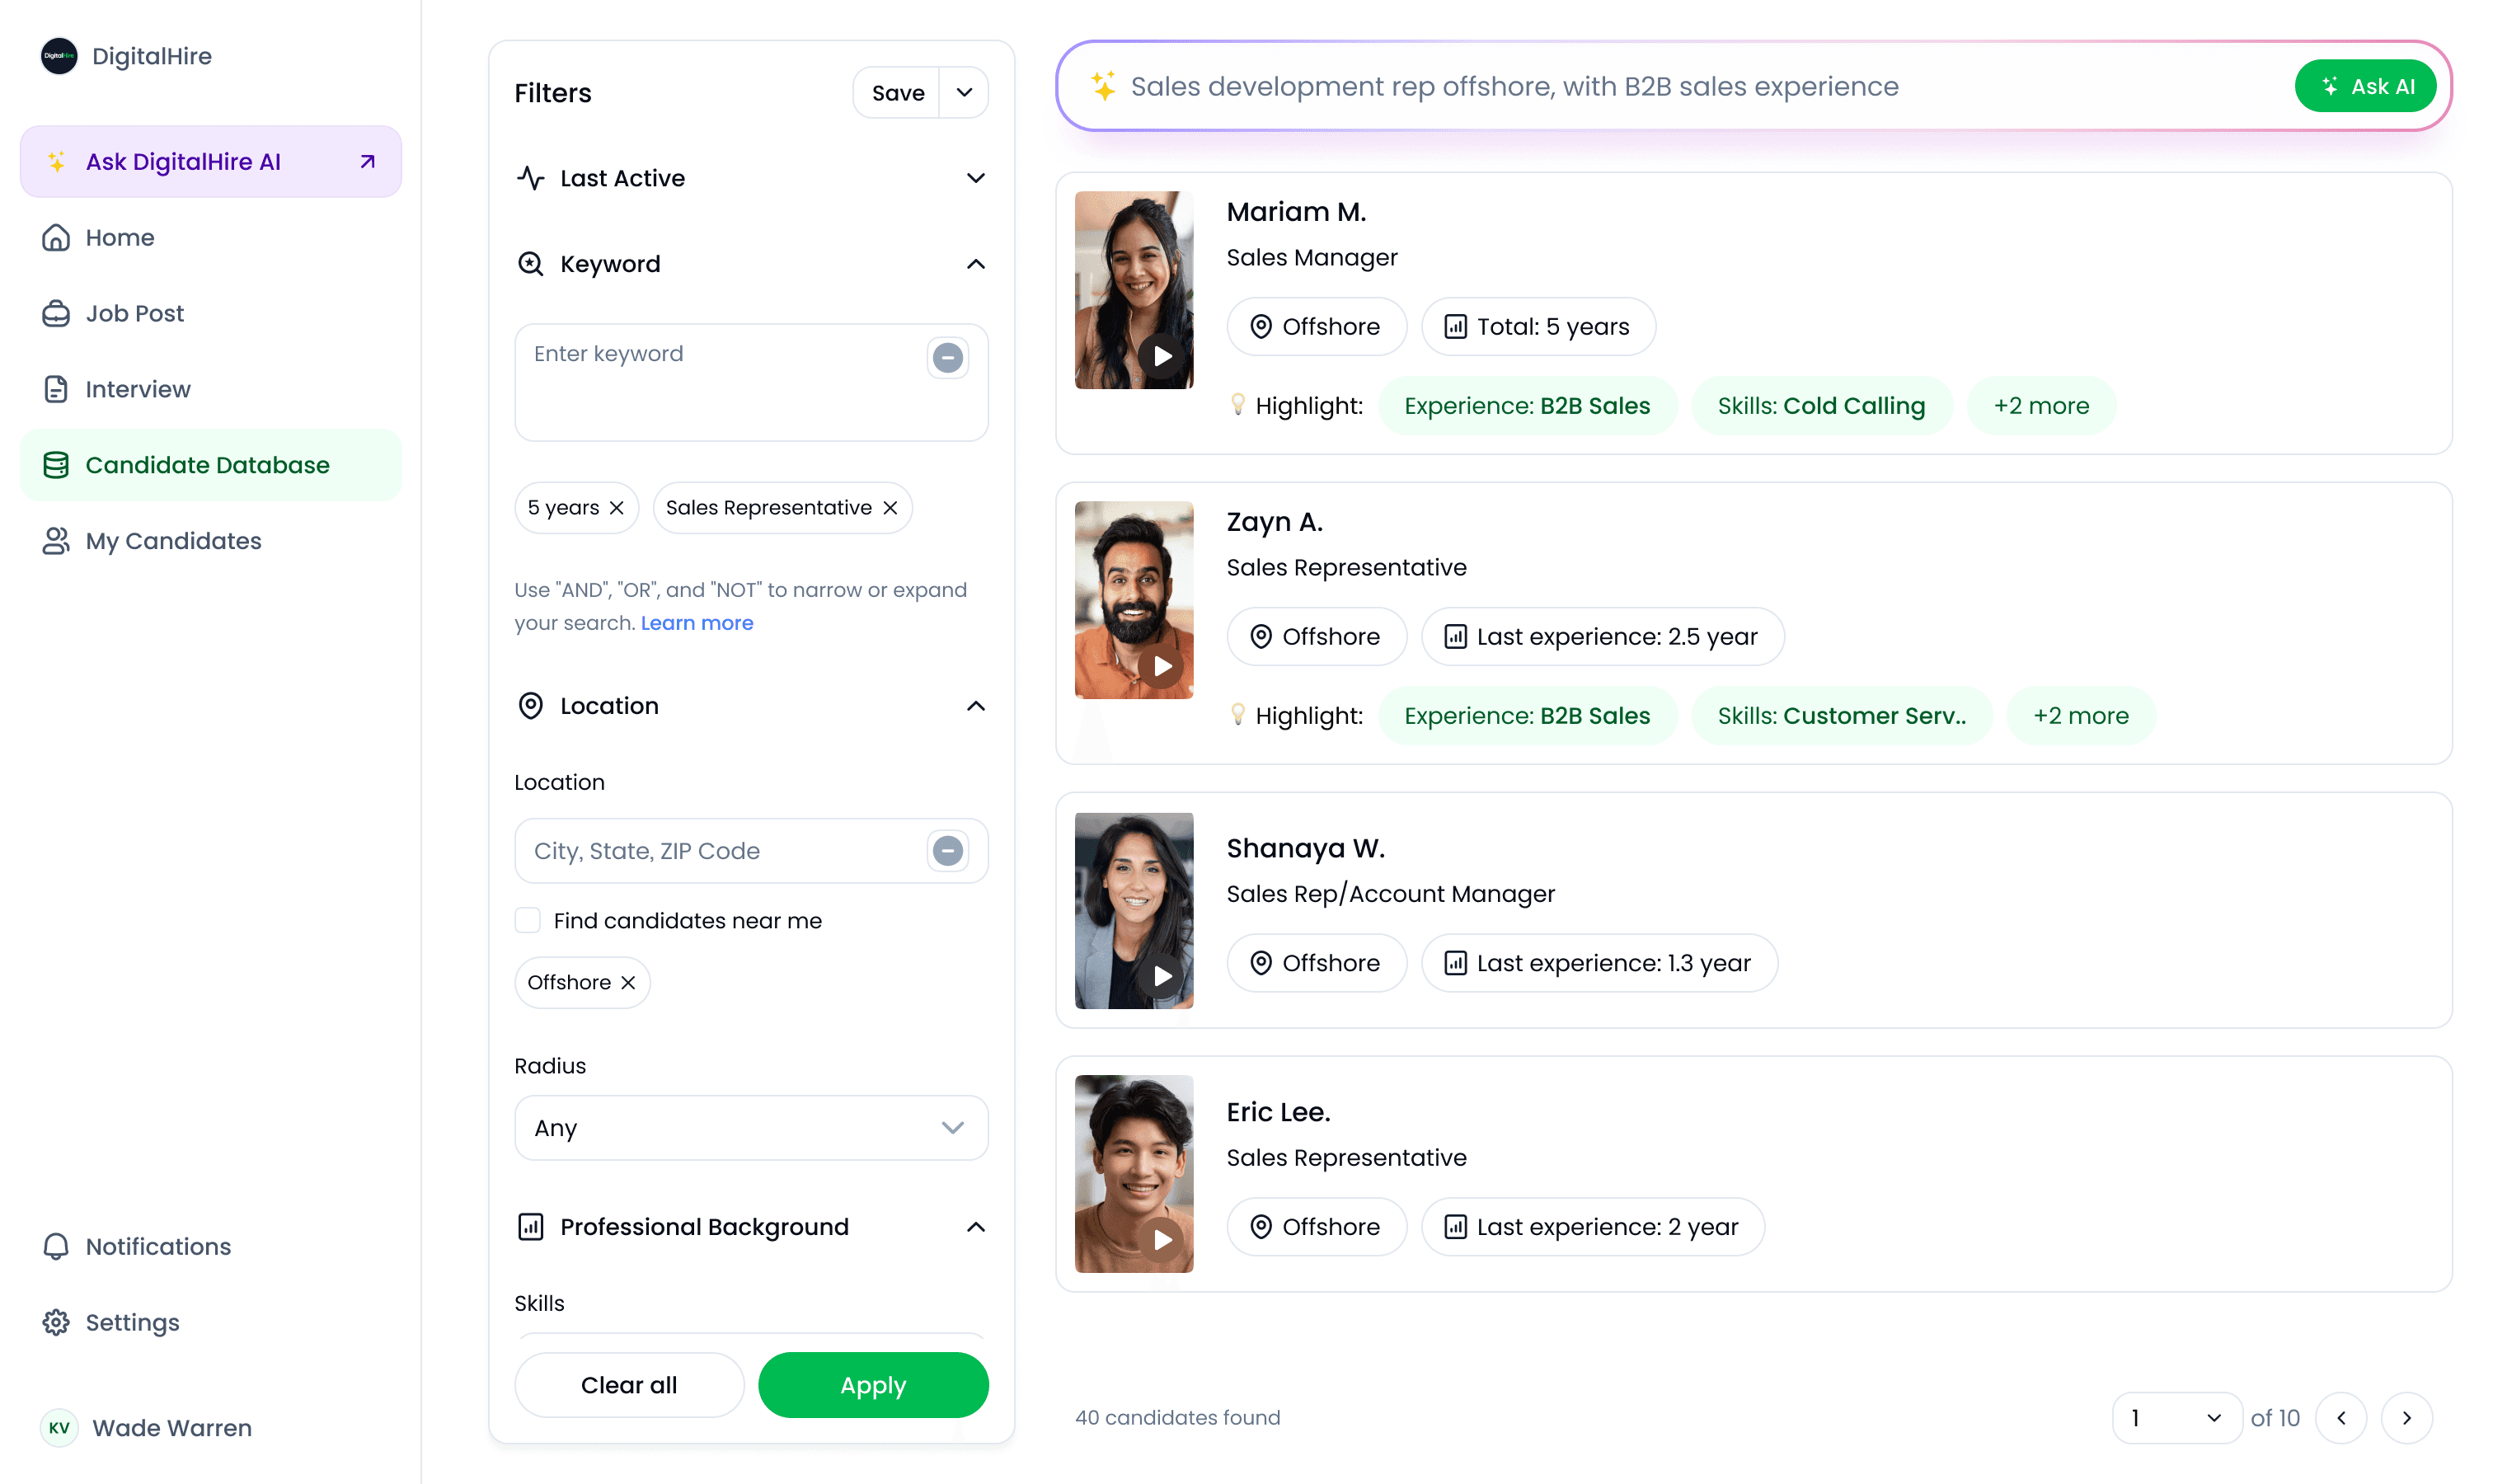Click the Ask AI button
The width and height of the screenshot is (2493, 1484).
point(2365,87)
